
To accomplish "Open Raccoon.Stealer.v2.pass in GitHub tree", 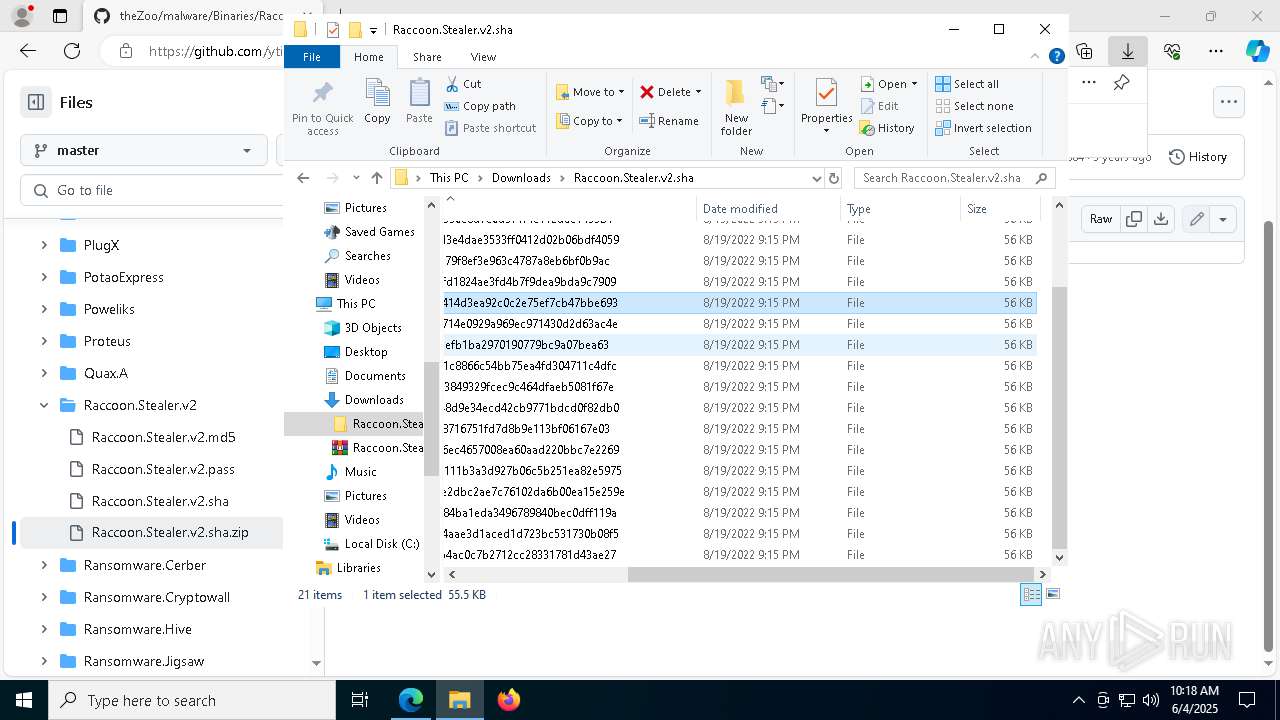I will [x=163, y=469].
